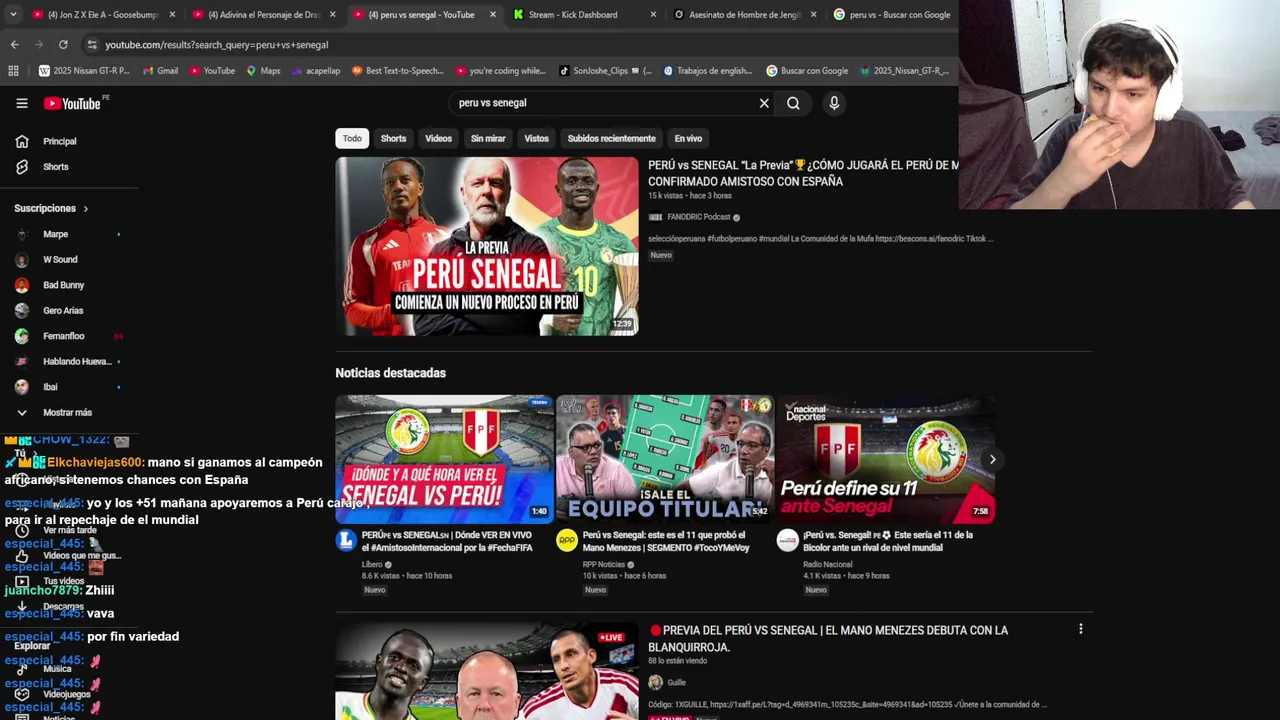The height and width of the screenshot is (720, 1280).
Task: Start voice search with the microphone icon
Action: (834, 103)
